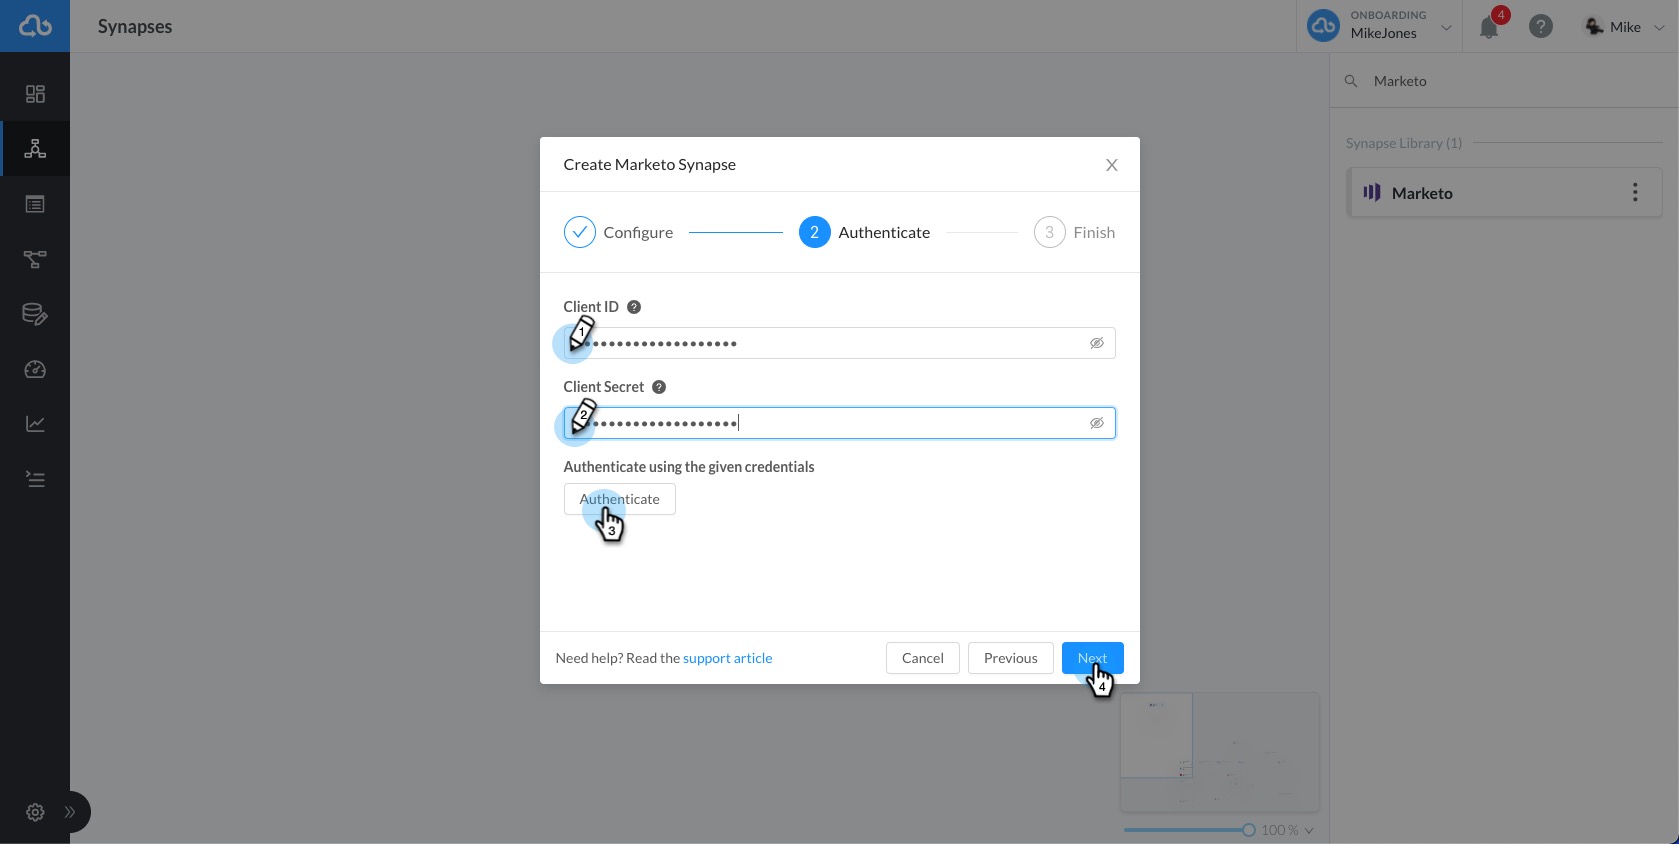Click the Next button

pyautogui.click(x=1093, y=658)
